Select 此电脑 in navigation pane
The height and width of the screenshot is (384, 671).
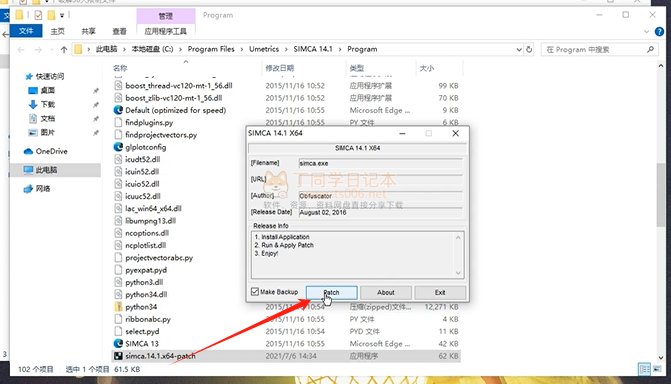46,170
